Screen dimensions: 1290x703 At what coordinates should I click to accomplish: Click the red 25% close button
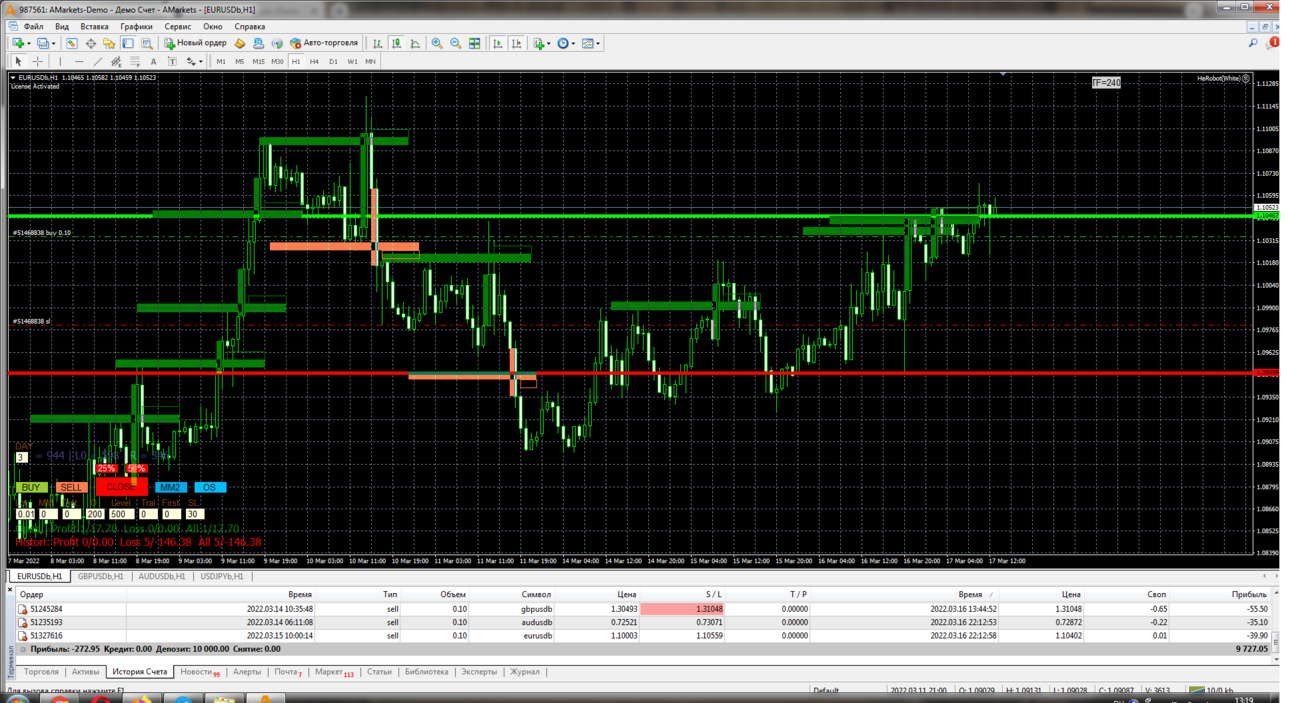[x=106, y=468]
